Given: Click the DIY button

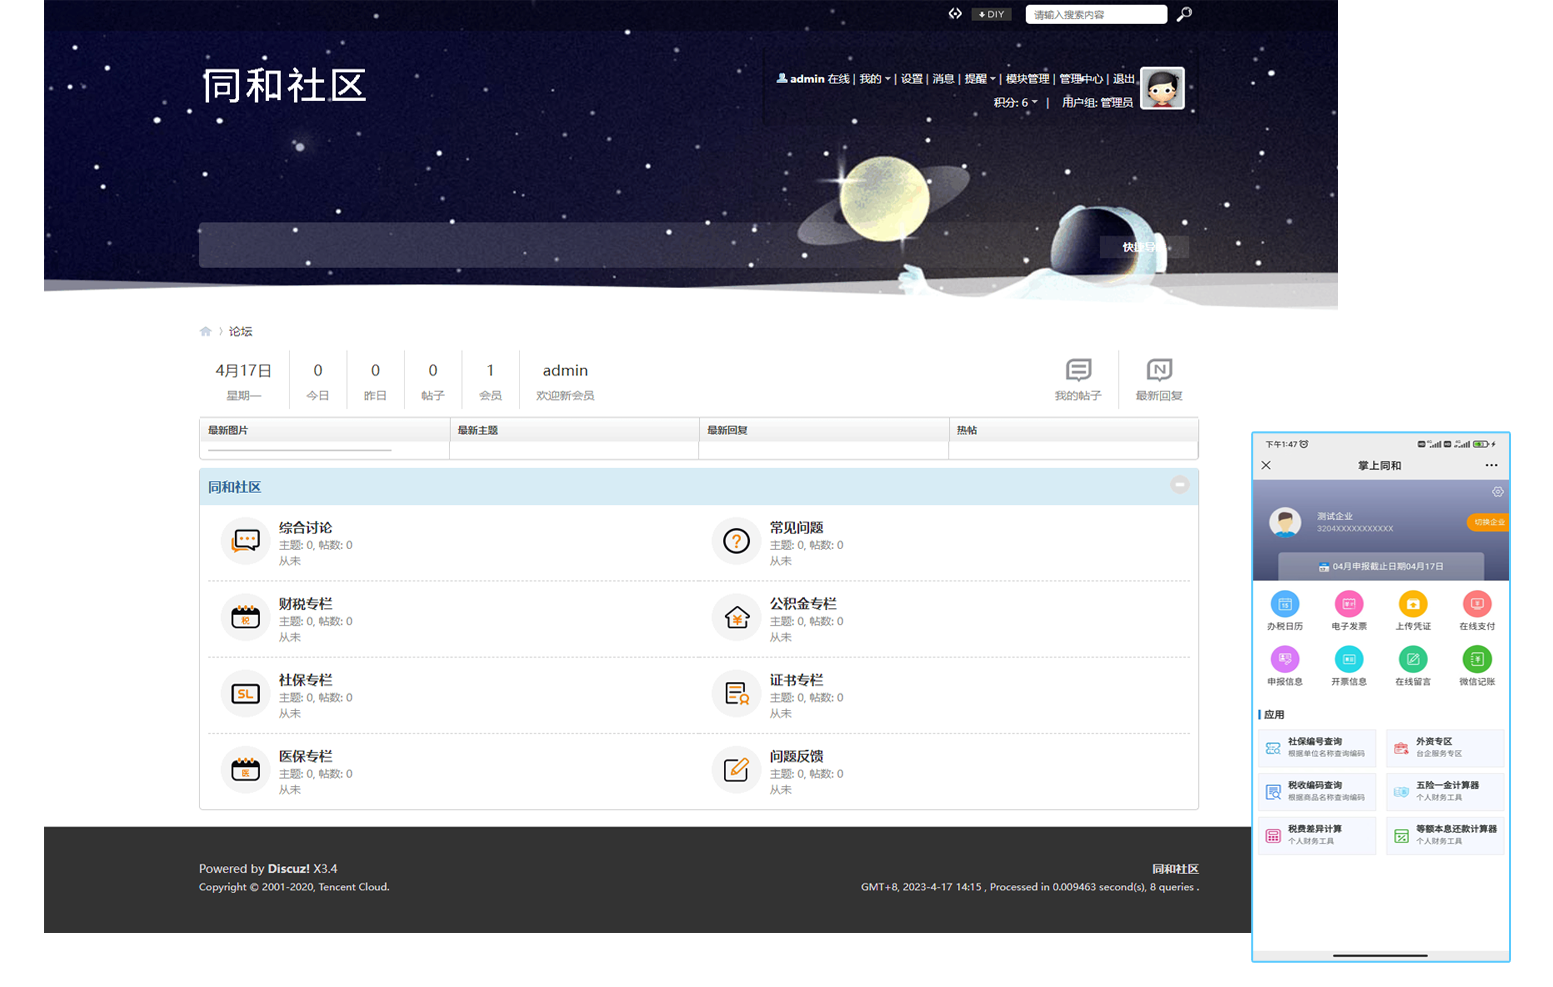Looking at the screenshot, I should (992, 14).
